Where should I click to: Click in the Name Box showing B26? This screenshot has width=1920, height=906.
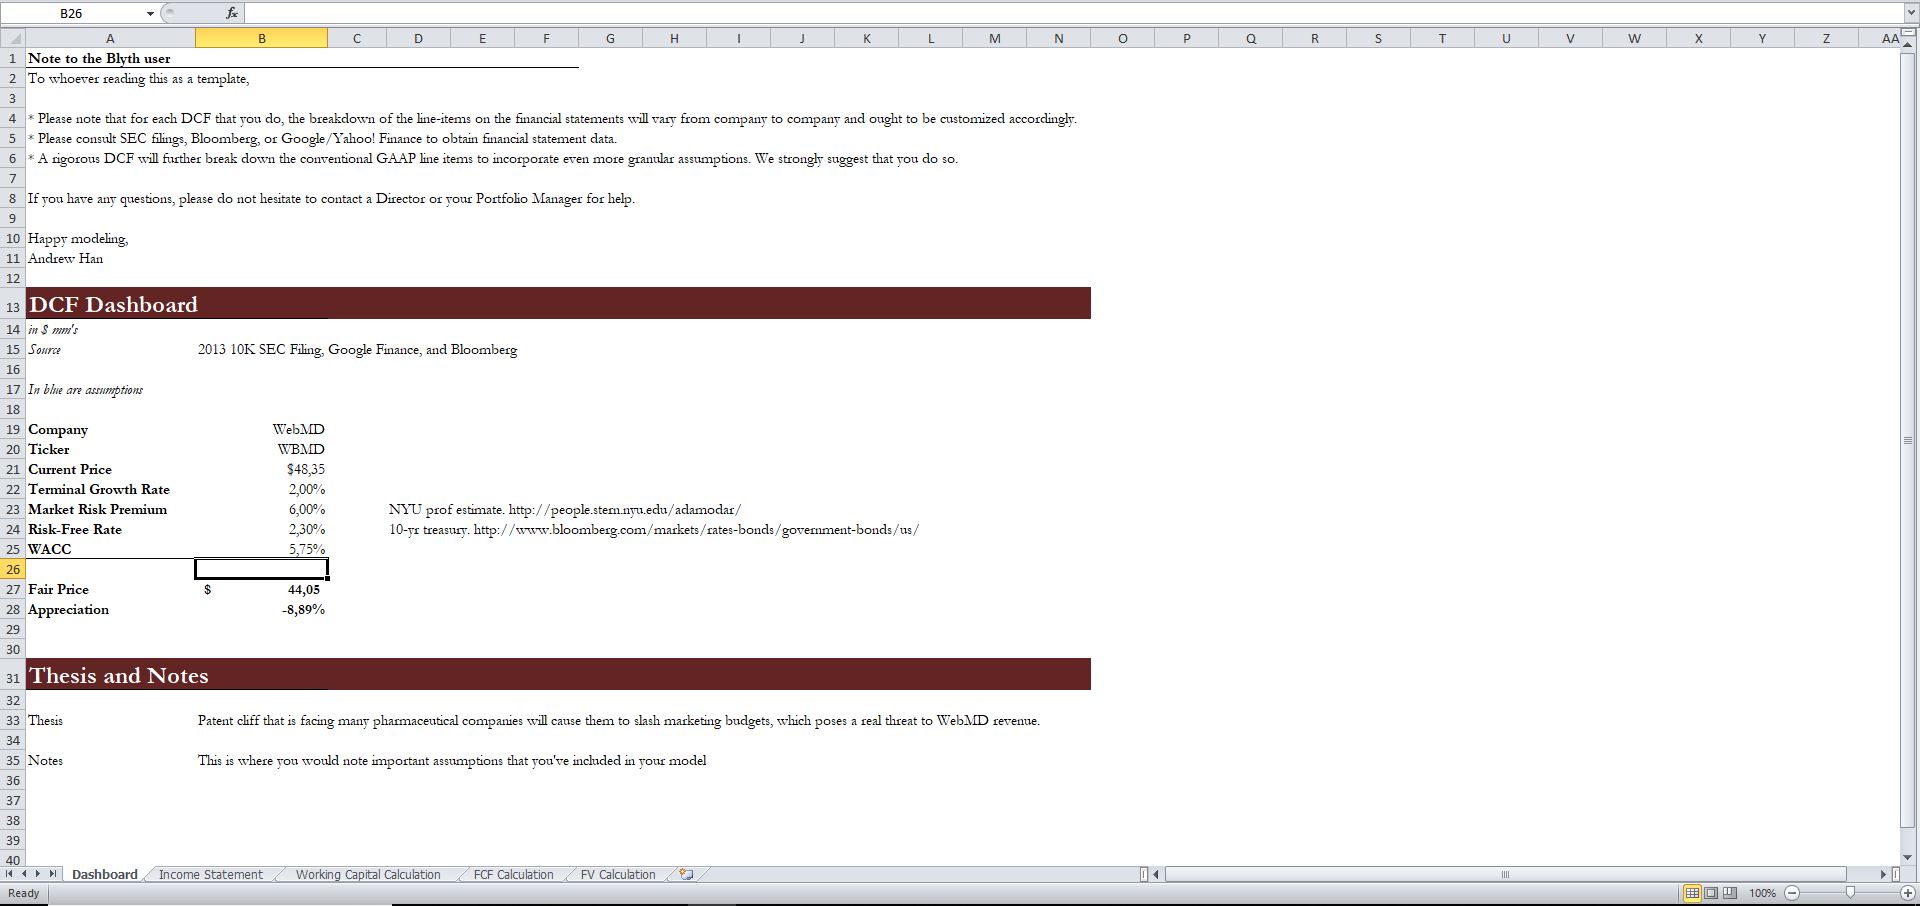pos(72,13)
